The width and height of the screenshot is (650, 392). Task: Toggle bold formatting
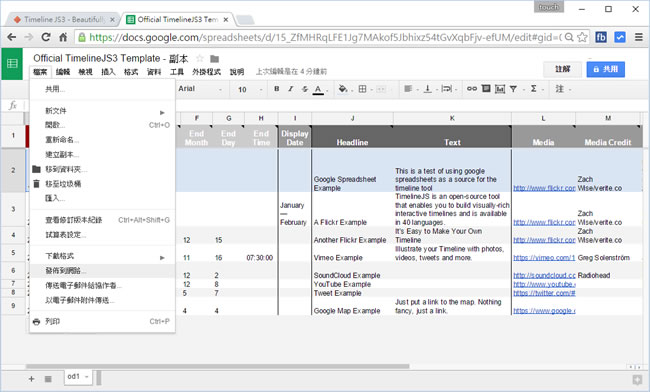[276, 89]
